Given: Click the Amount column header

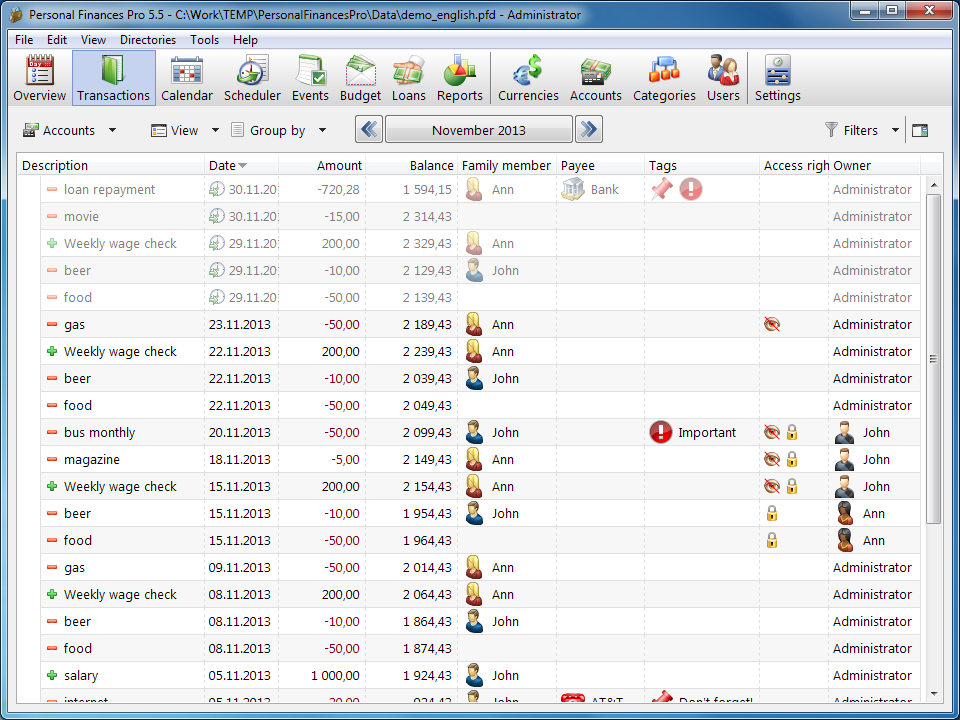Looking at the screenshot, I should pos(322,165).
